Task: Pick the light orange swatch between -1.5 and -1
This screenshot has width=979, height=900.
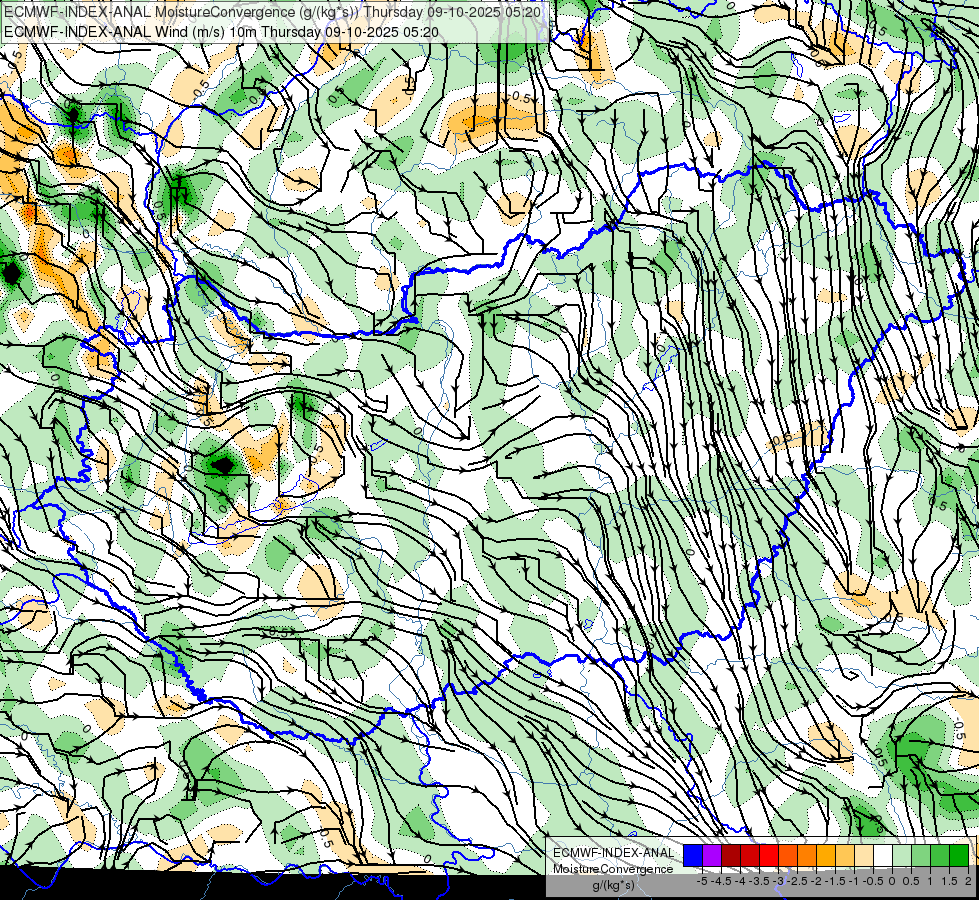Action: (845, 856)
